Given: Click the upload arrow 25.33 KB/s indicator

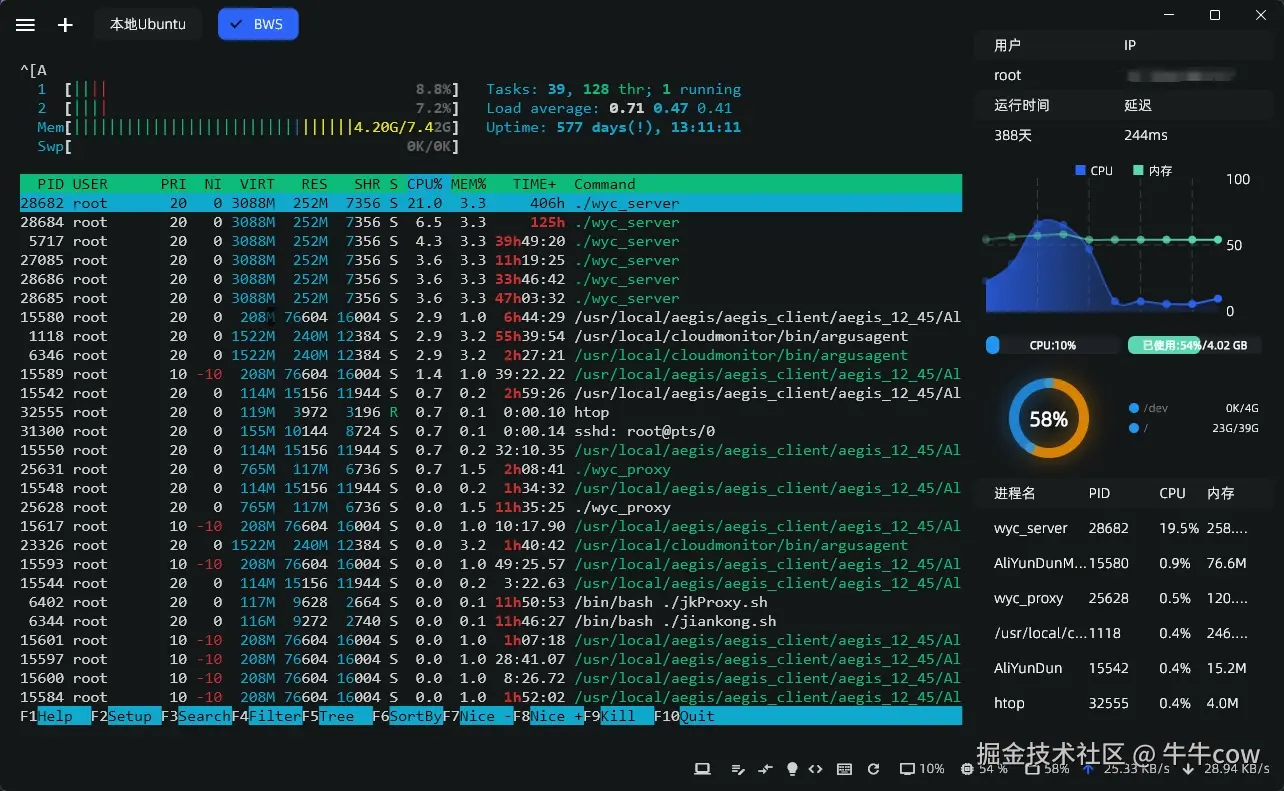Looking at the screenshot, I should pos(1126,769).
